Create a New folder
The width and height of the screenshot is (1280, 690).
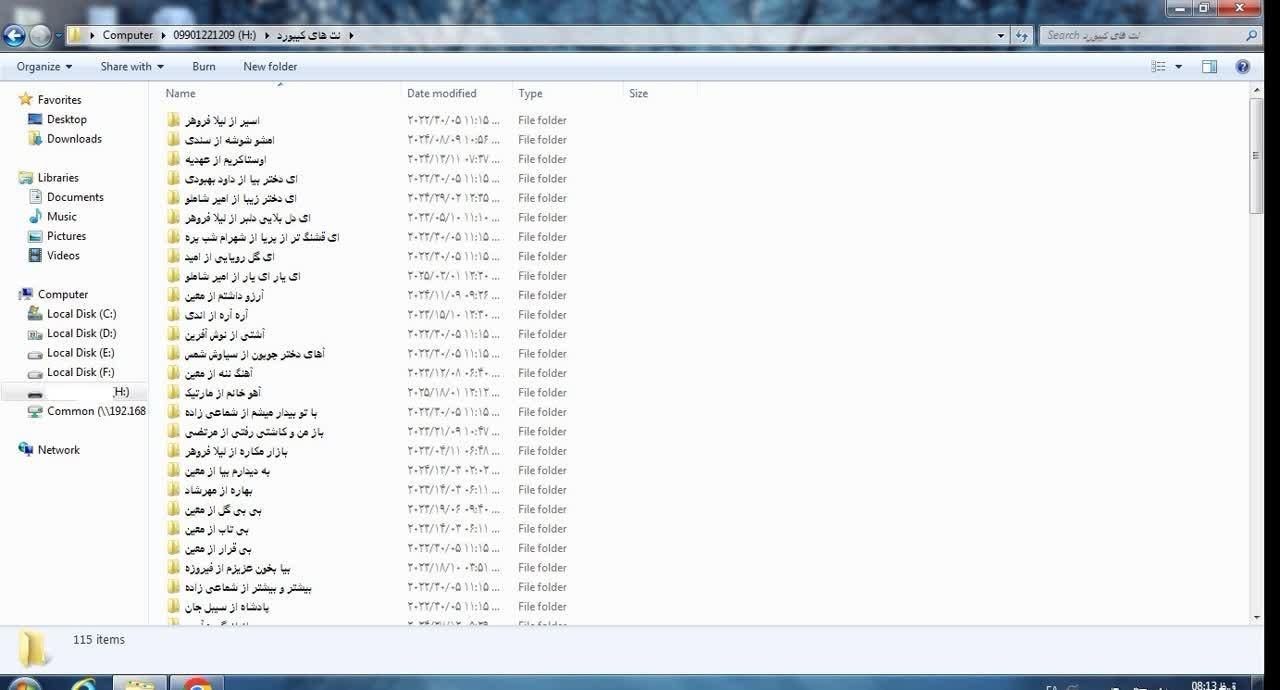tap(270, 67)
